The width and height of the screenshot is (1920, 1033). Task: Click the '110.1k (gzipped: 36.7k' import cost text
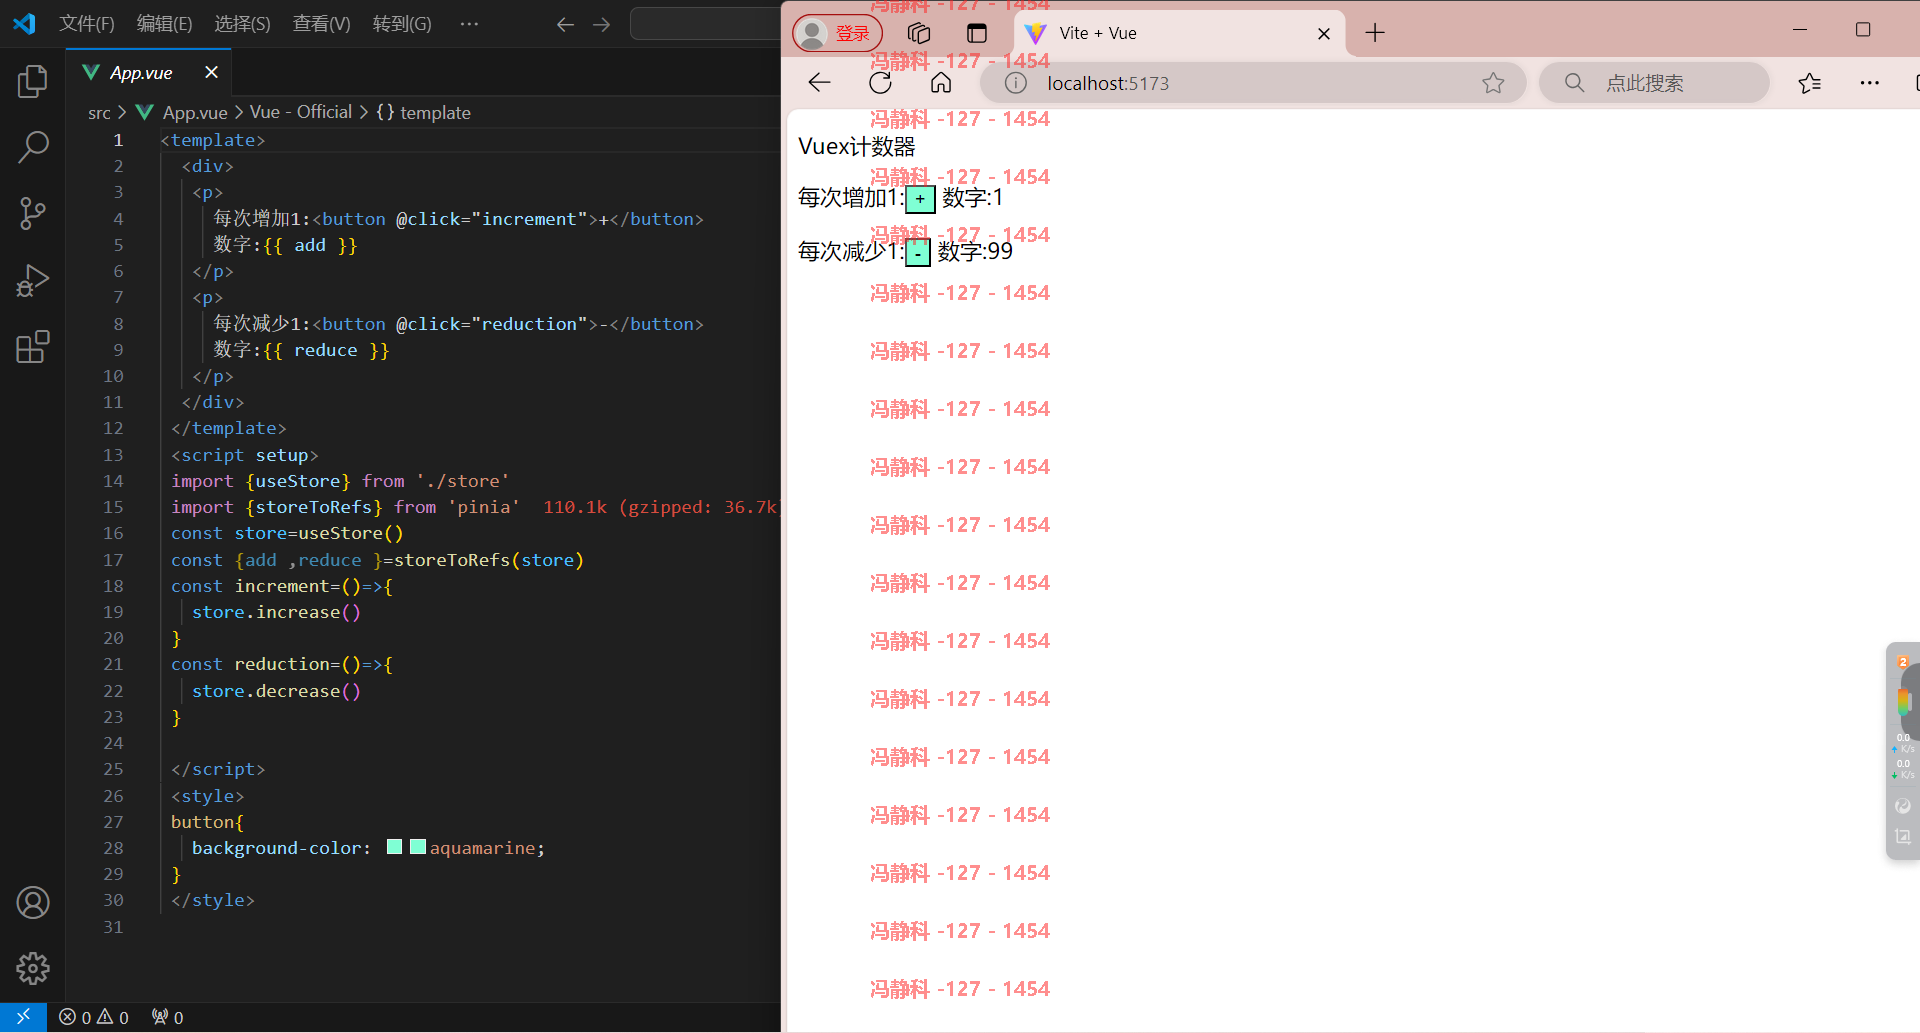[660, 507]
